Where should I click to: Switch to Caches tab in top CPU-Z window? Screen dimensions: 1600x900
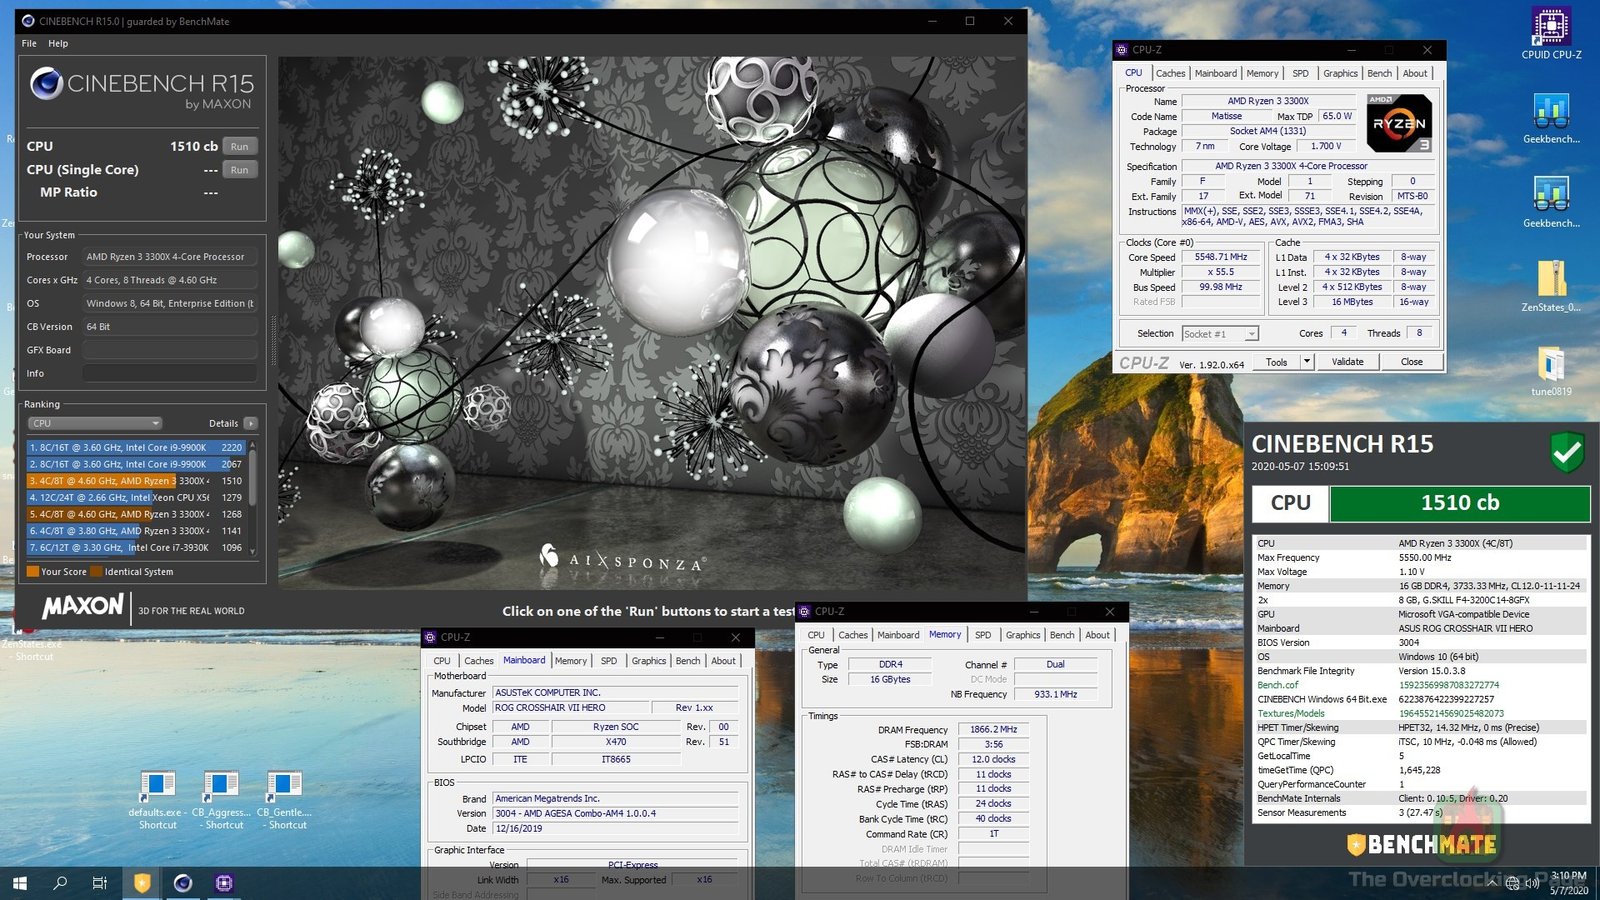coord(1170,73)
